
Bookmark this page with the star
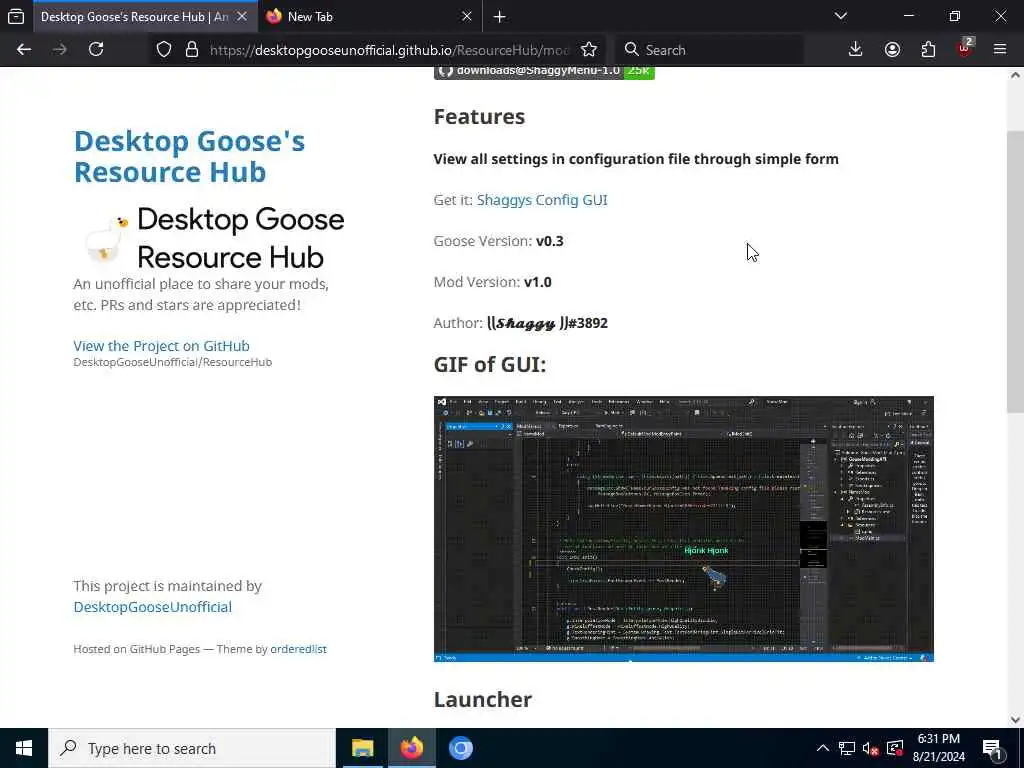tap(589, 50)
